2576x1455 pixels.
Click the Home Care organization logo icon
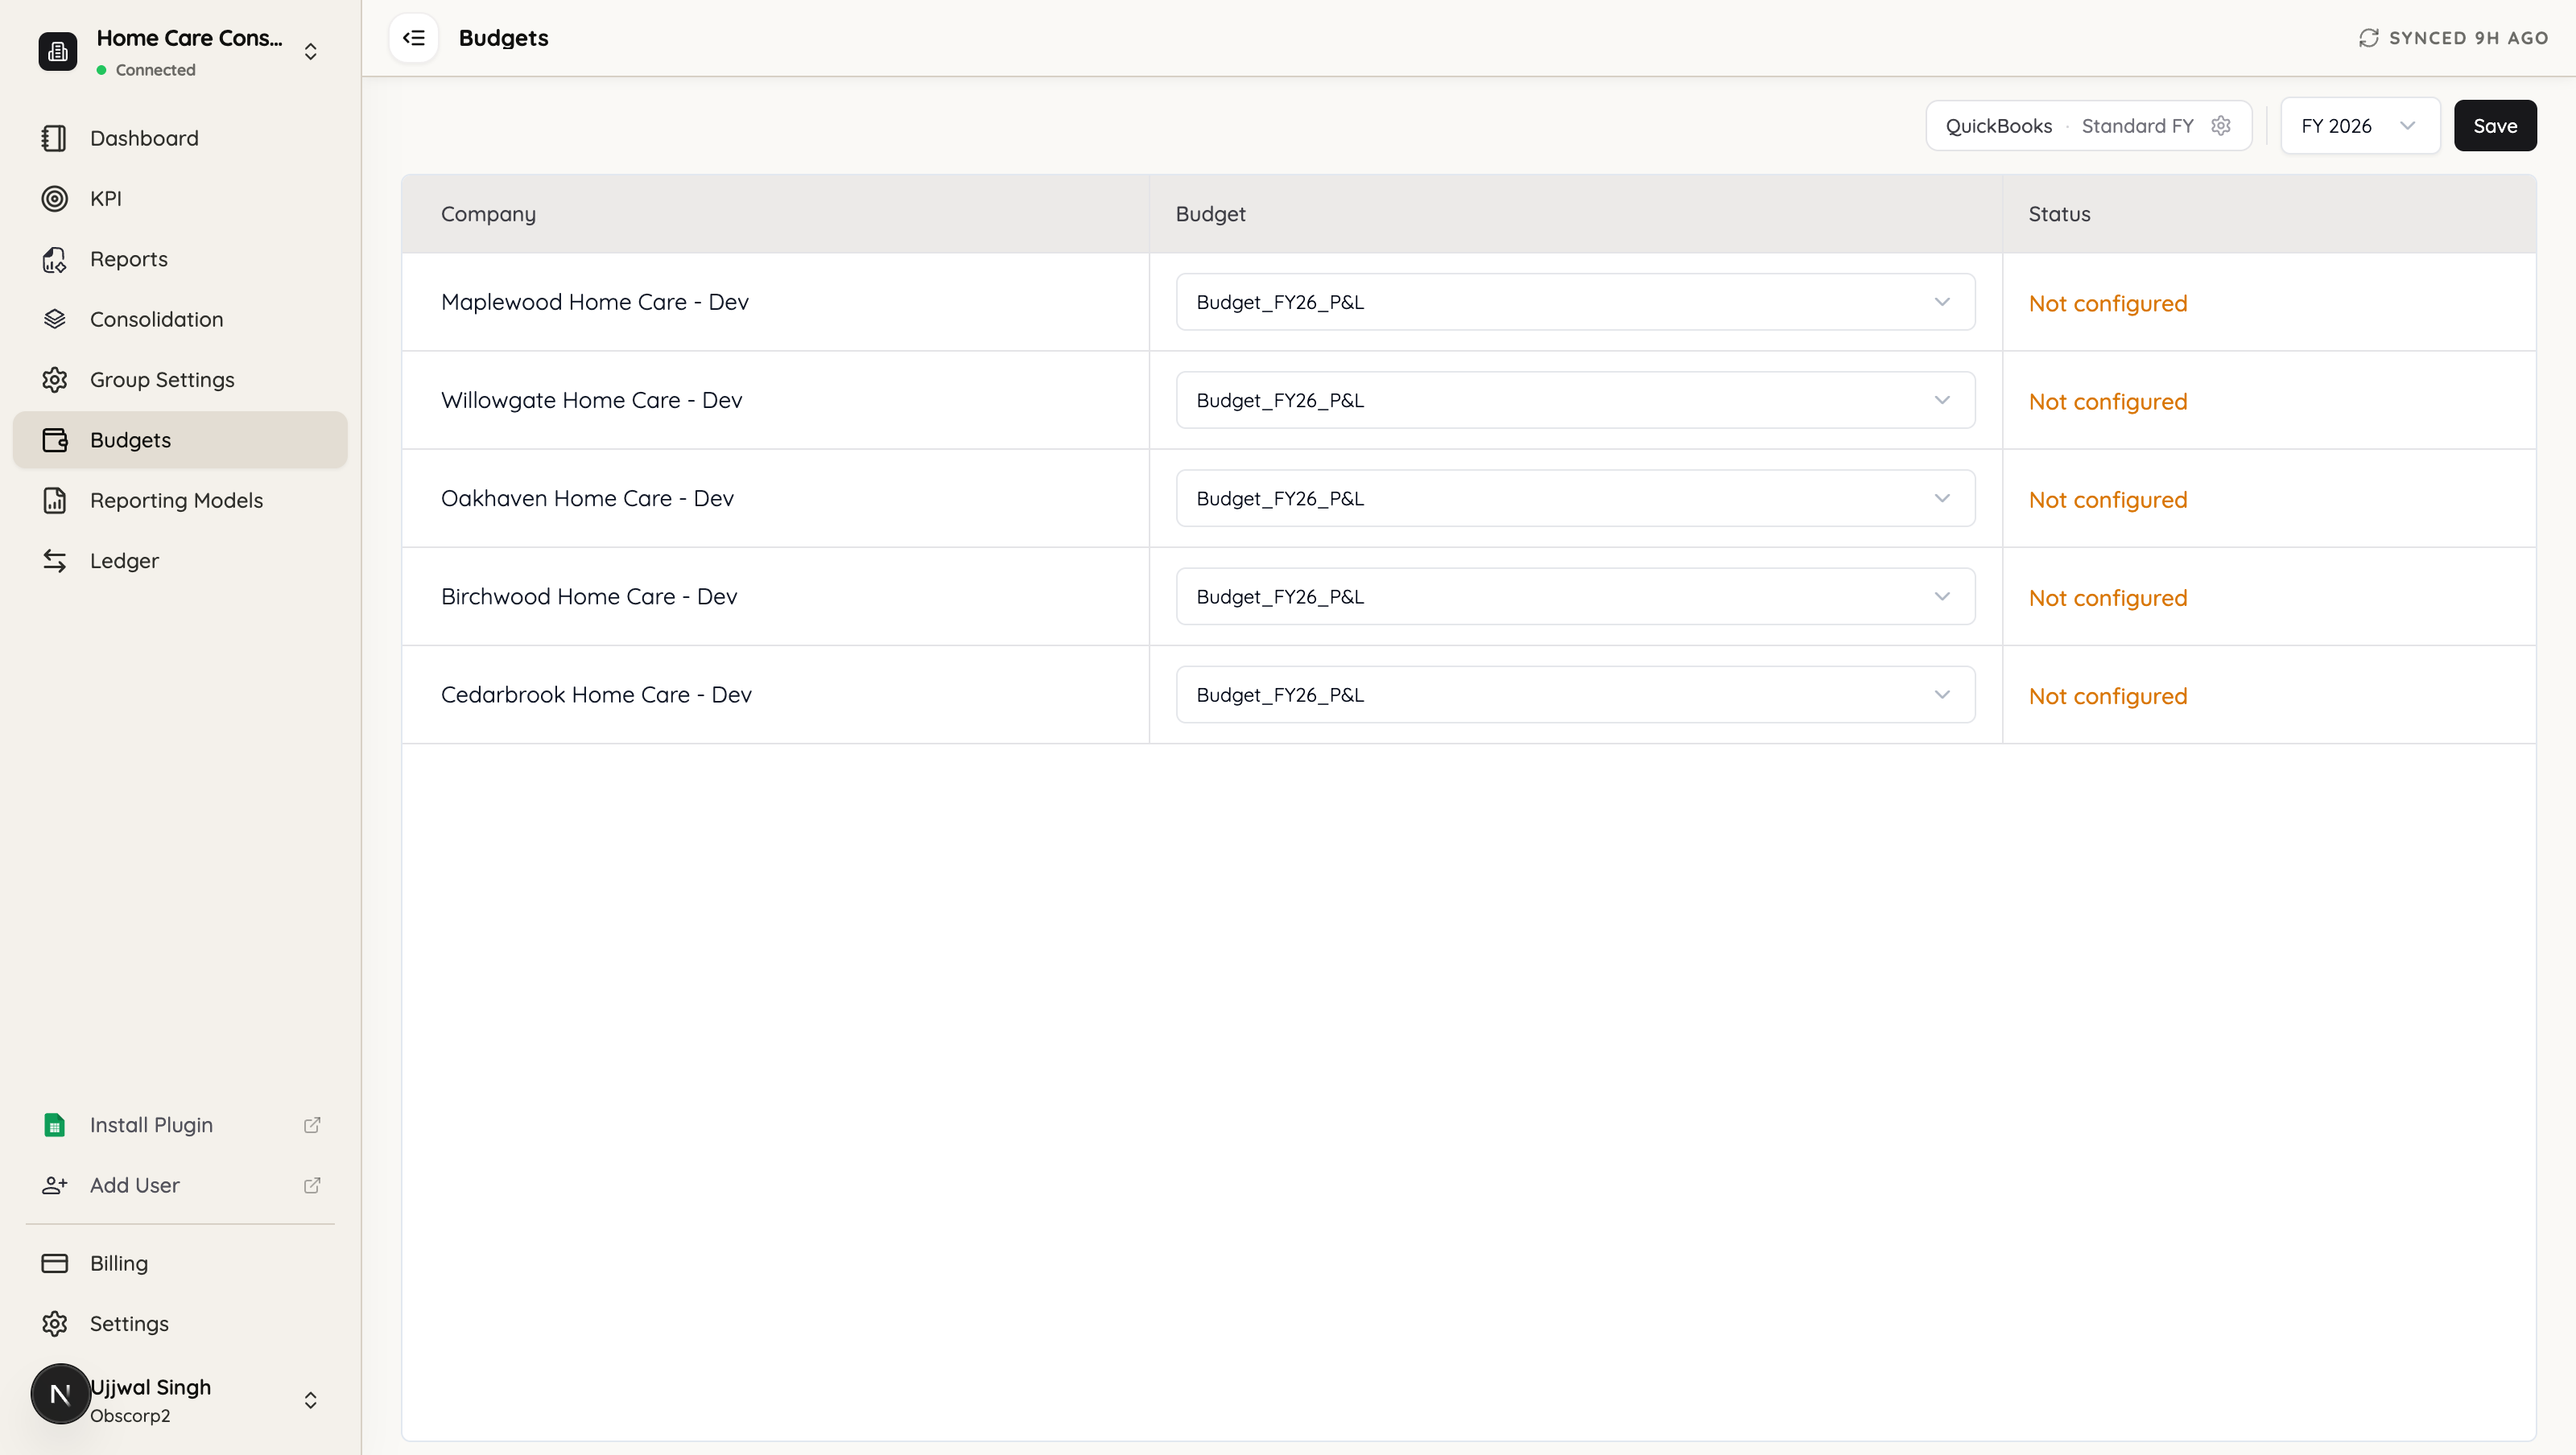pyautogui.click(x=58, y=52)
